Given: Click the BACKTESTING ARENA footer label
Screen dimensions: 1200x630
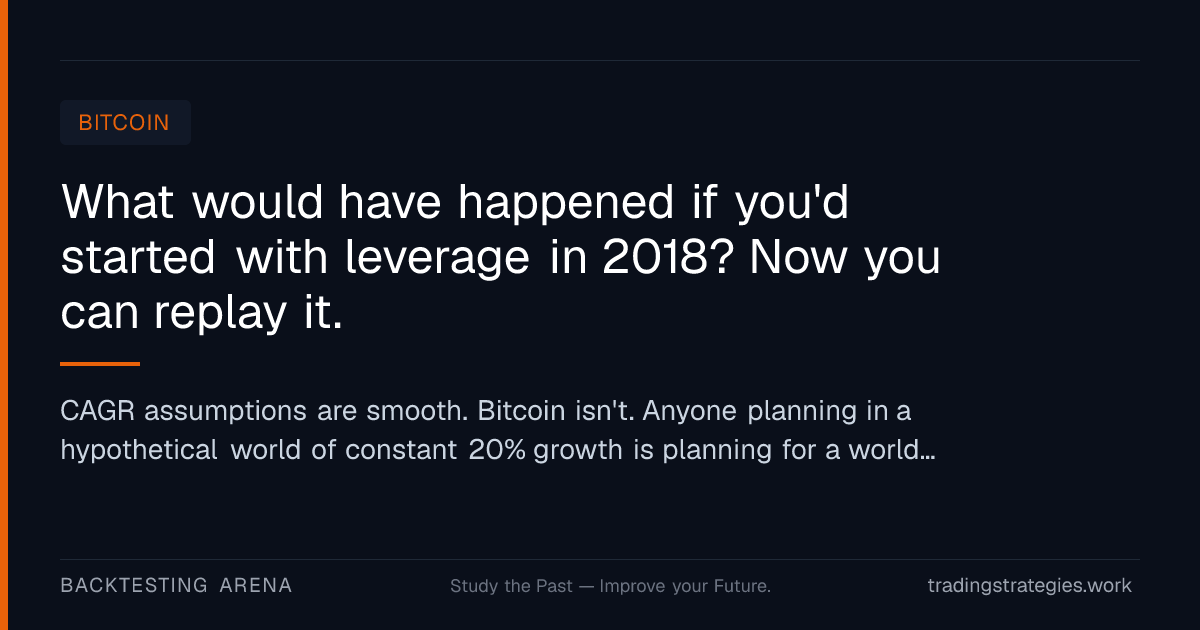Looking at the screenshot, I should pos(176,586).
